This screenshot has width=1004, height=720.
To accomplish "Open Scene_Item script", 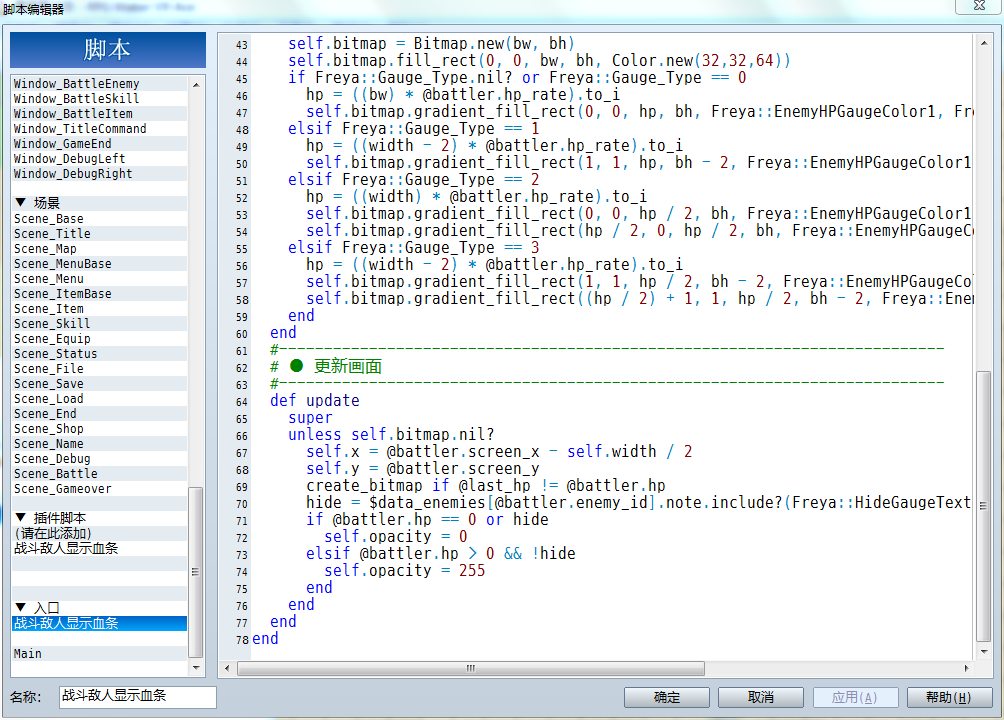I will (x=99, y=309).
